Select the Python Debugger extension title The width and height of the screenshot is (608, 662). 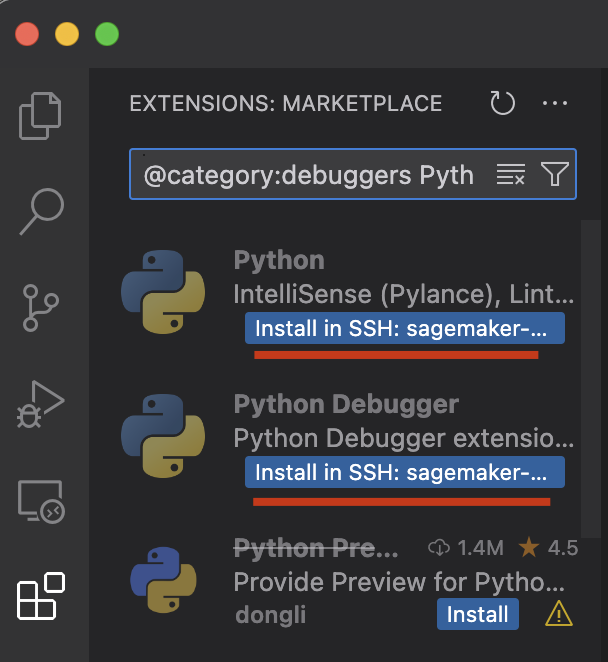[346, 404]
